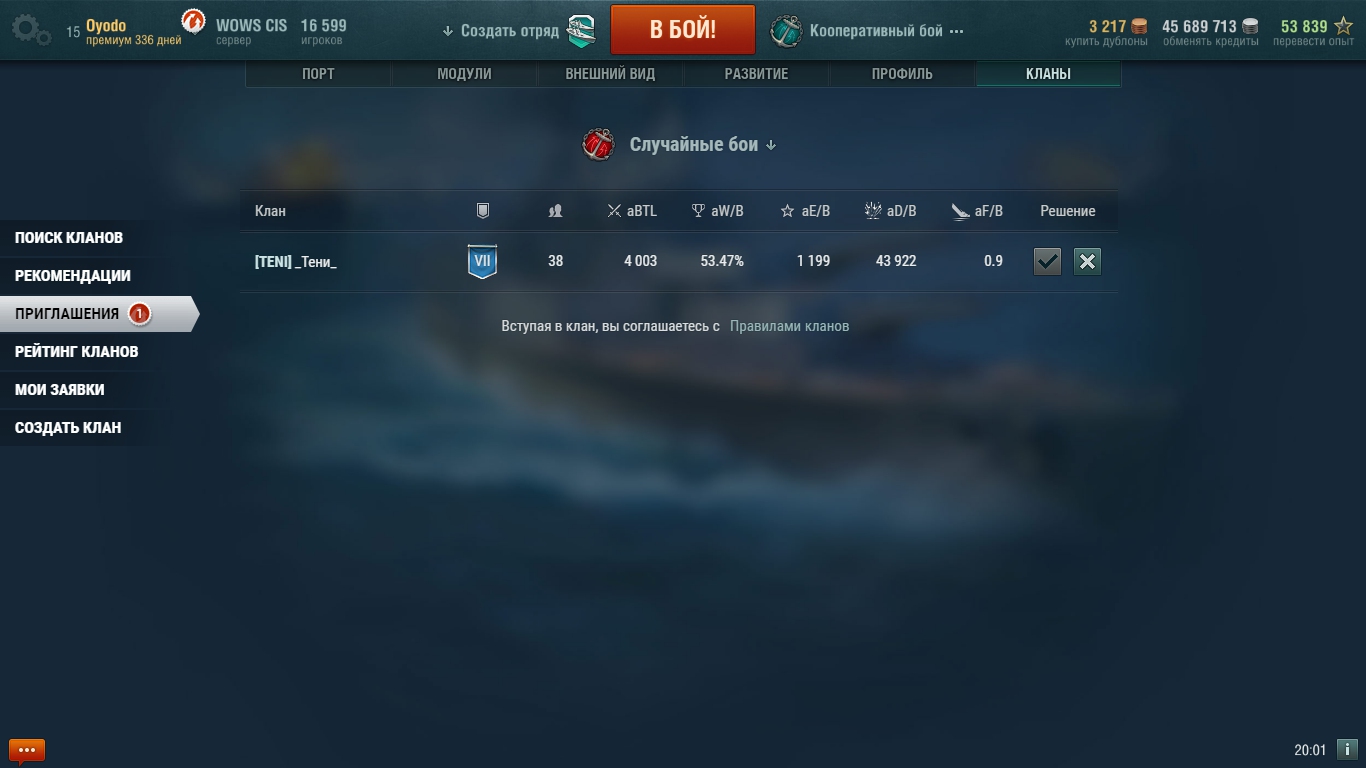Screen dimensions: 1366x768
Task: Open the info icon near clock
Action: 1347,749
